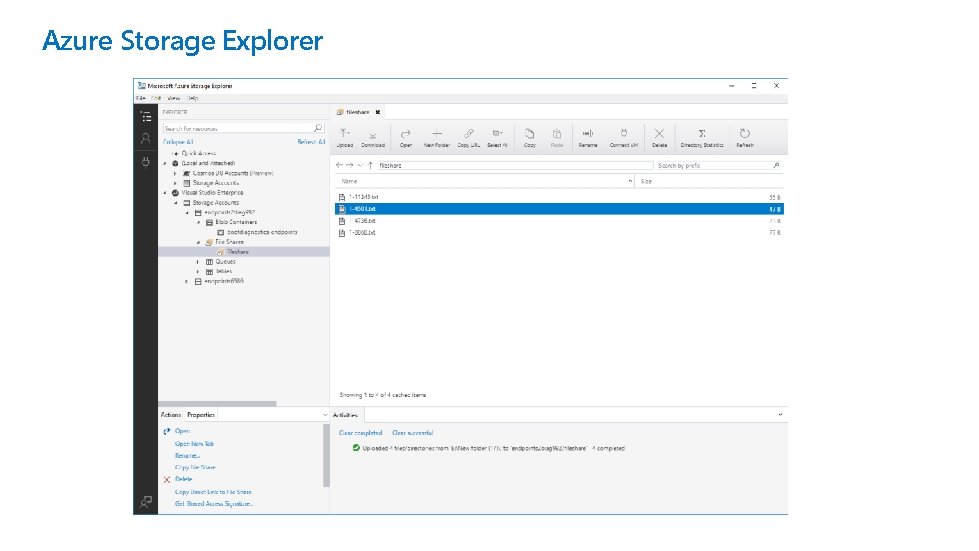
Task: Click the Download toolbar button
Action: click(373, 138)
